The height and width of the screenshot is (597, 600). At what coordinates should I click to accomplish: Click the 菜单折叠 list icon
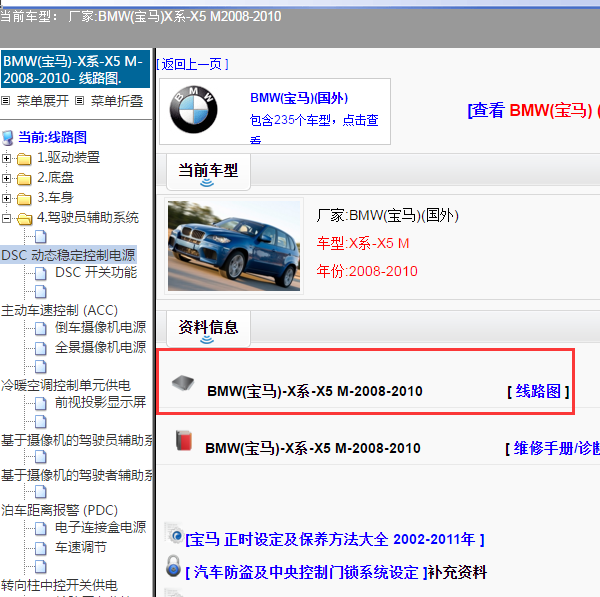(x=79, y=101)
